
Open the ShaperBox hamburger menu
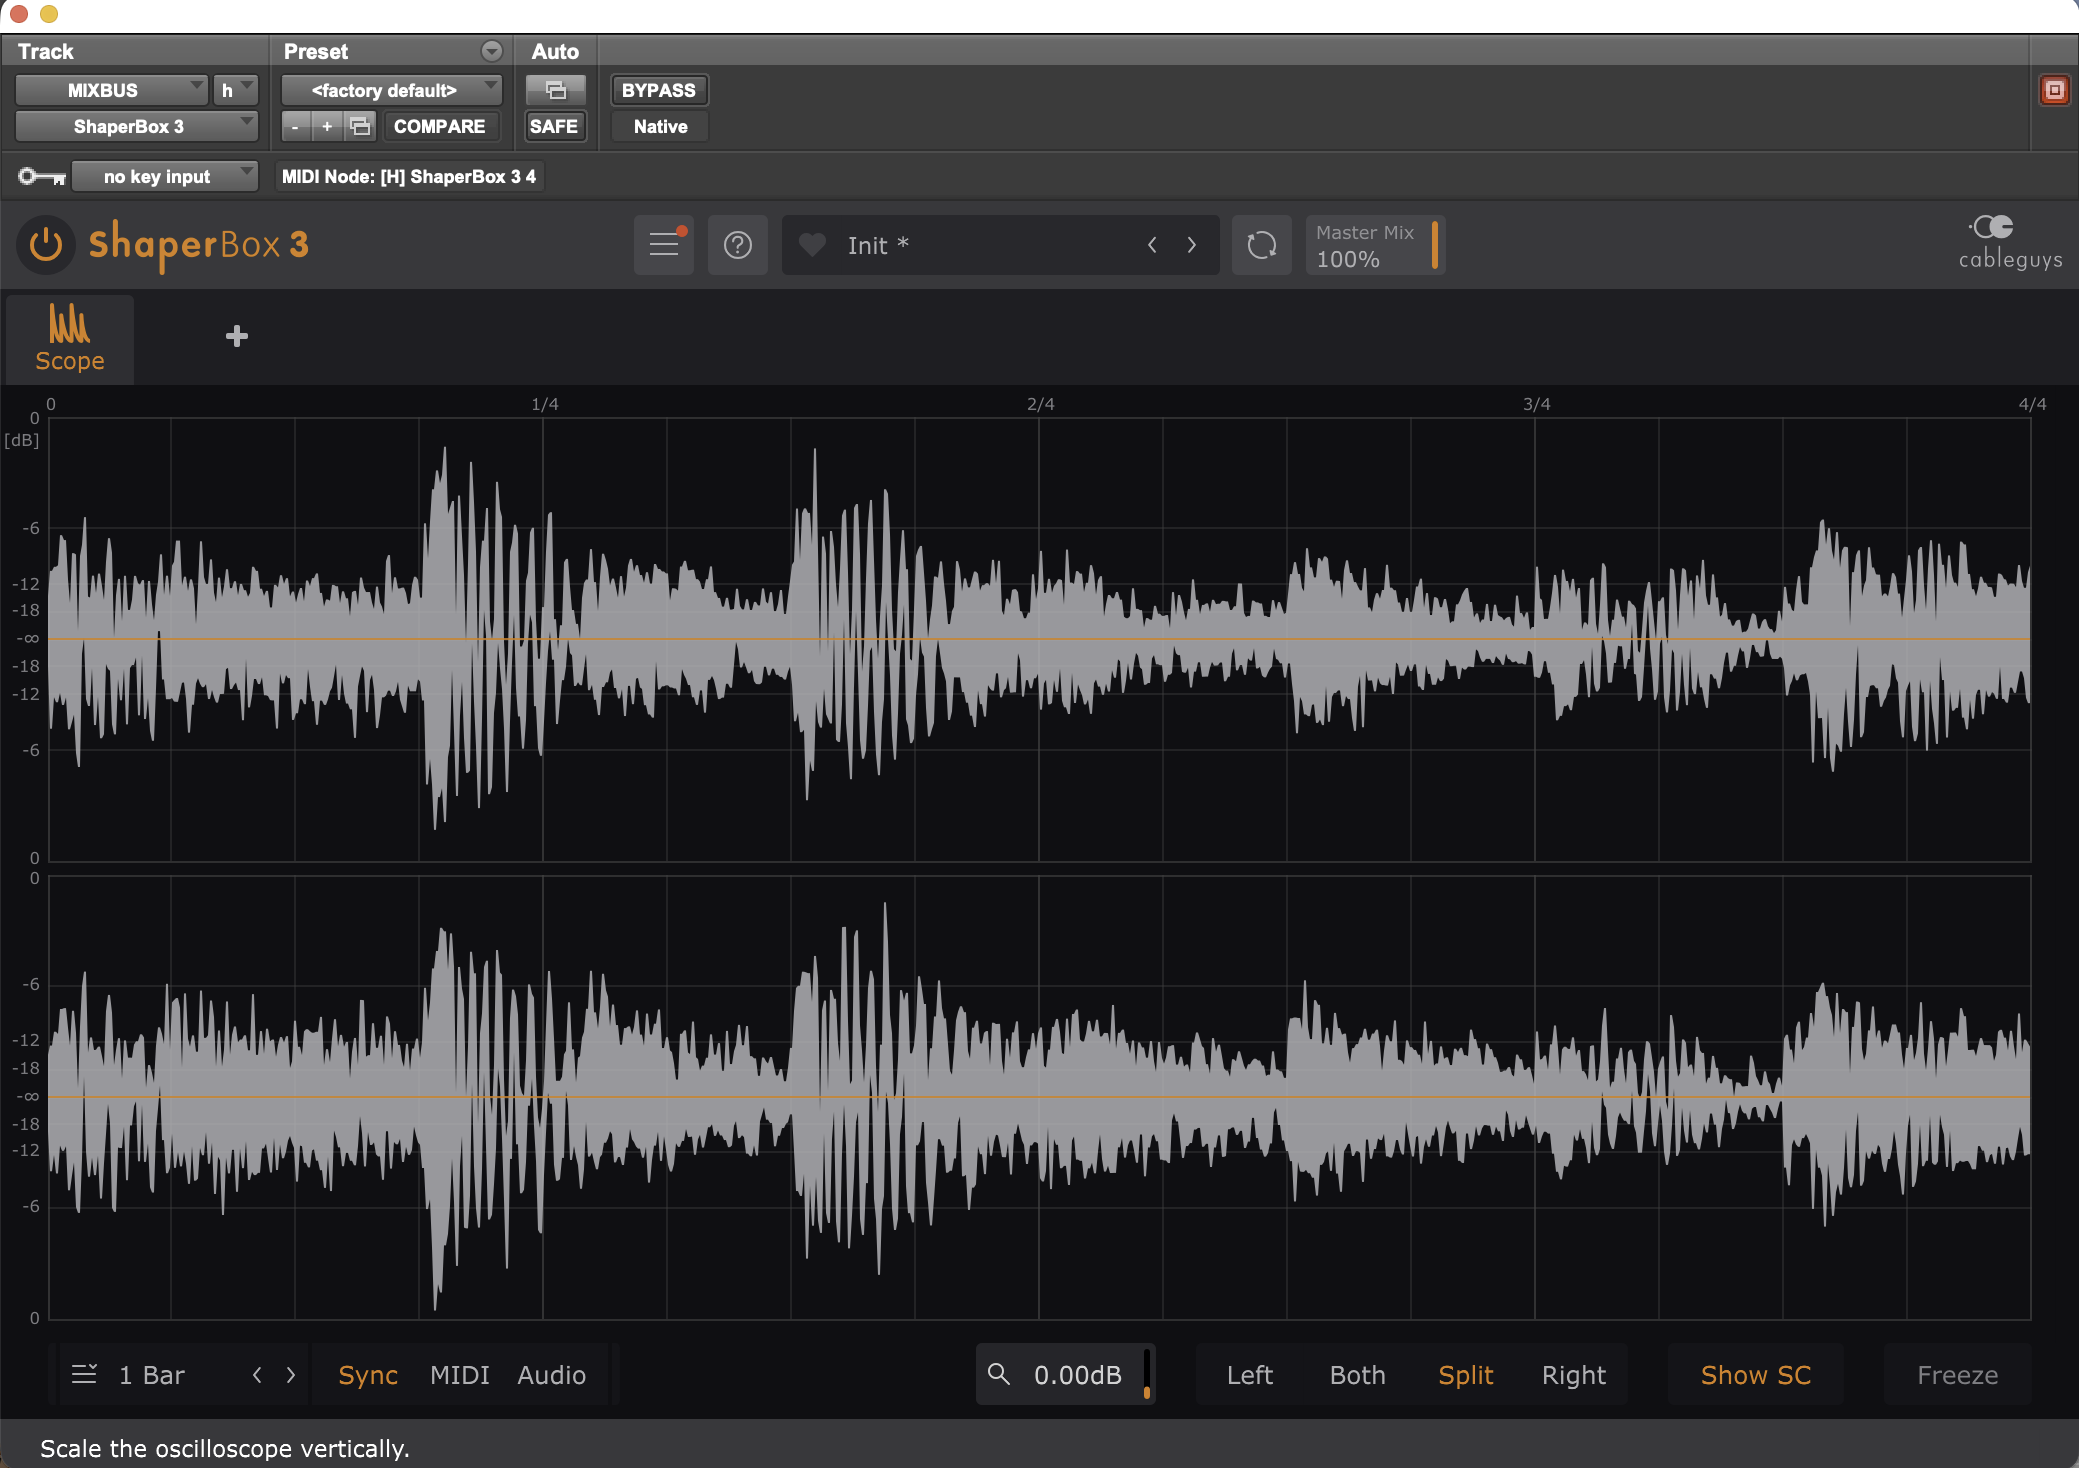(x=664, y=245)
